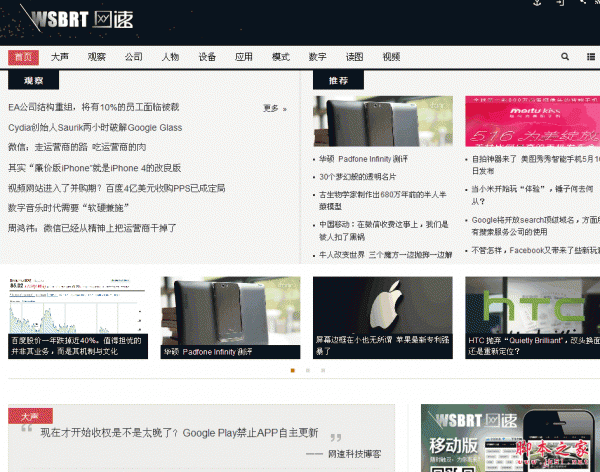
Task: Open the 设备 nav item
Action: click(x=207, y=57)
